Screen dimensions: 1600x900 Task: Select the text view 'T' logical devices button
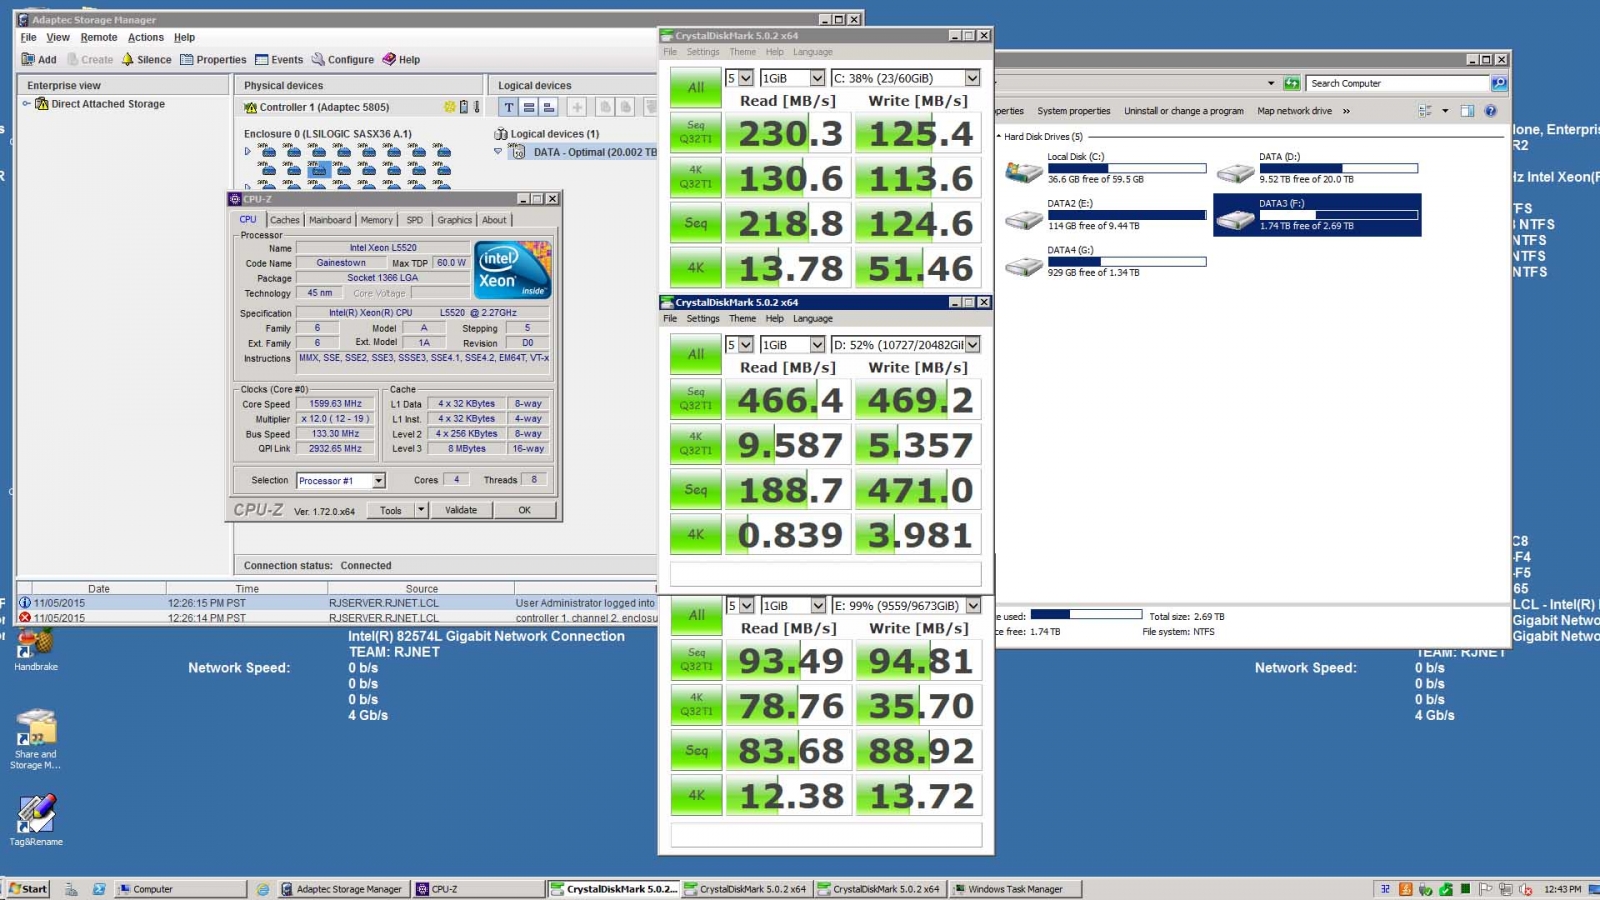(509, 107)
